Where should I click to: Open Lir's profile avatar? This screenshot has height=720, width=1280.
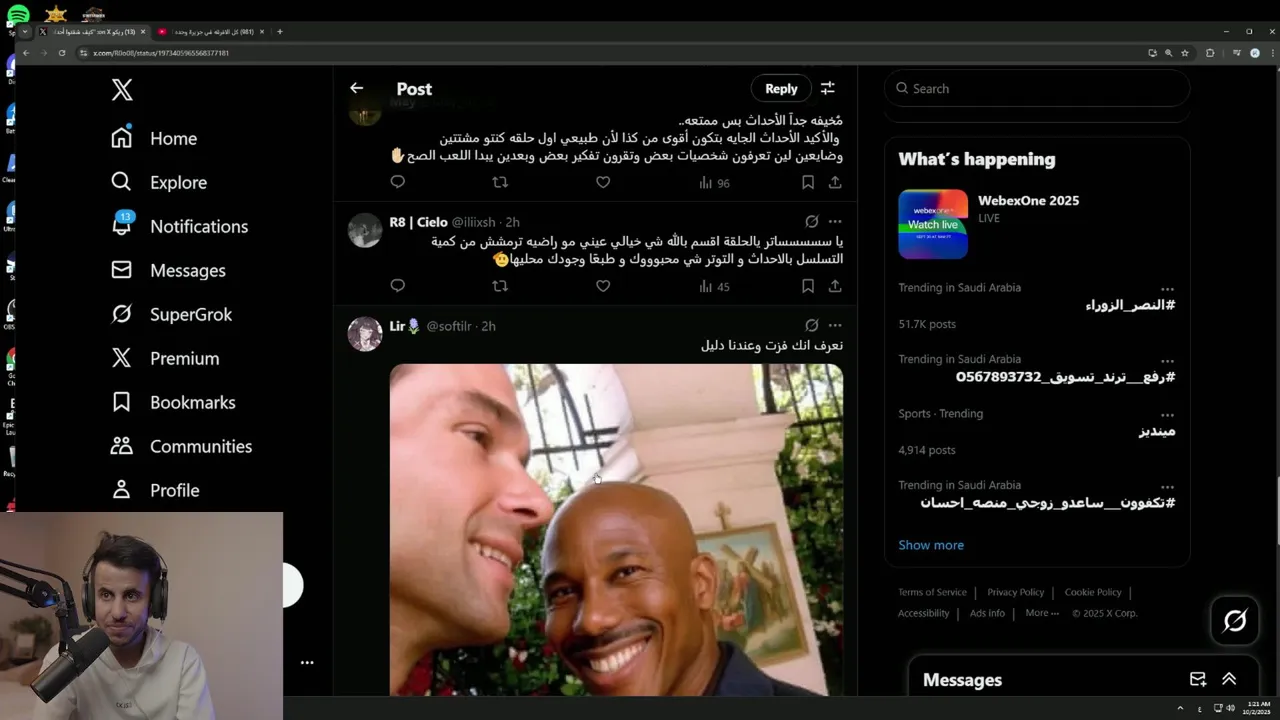[x=365, y=334]
